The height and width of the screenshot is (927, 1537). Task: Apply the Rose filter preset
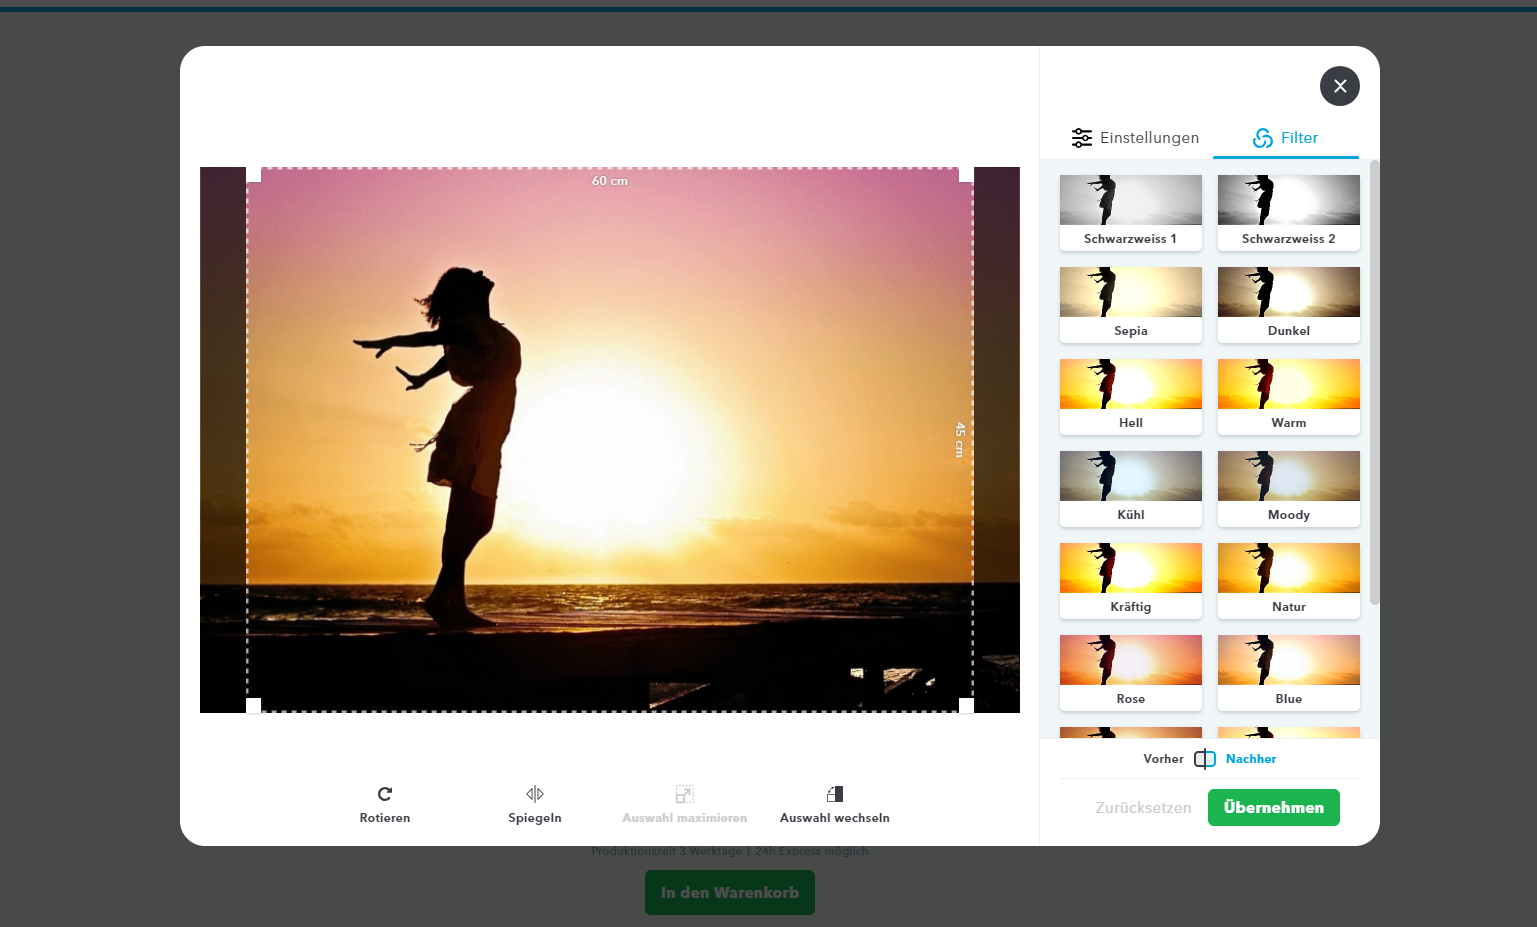(x=1131, y=671)
